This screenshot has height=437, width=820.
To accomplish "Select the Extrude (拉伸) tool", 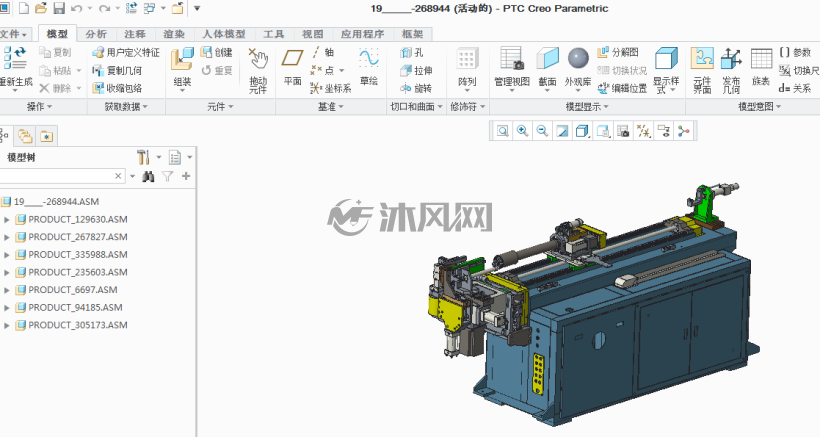I will pyautogui.click(x=416, y=70).
